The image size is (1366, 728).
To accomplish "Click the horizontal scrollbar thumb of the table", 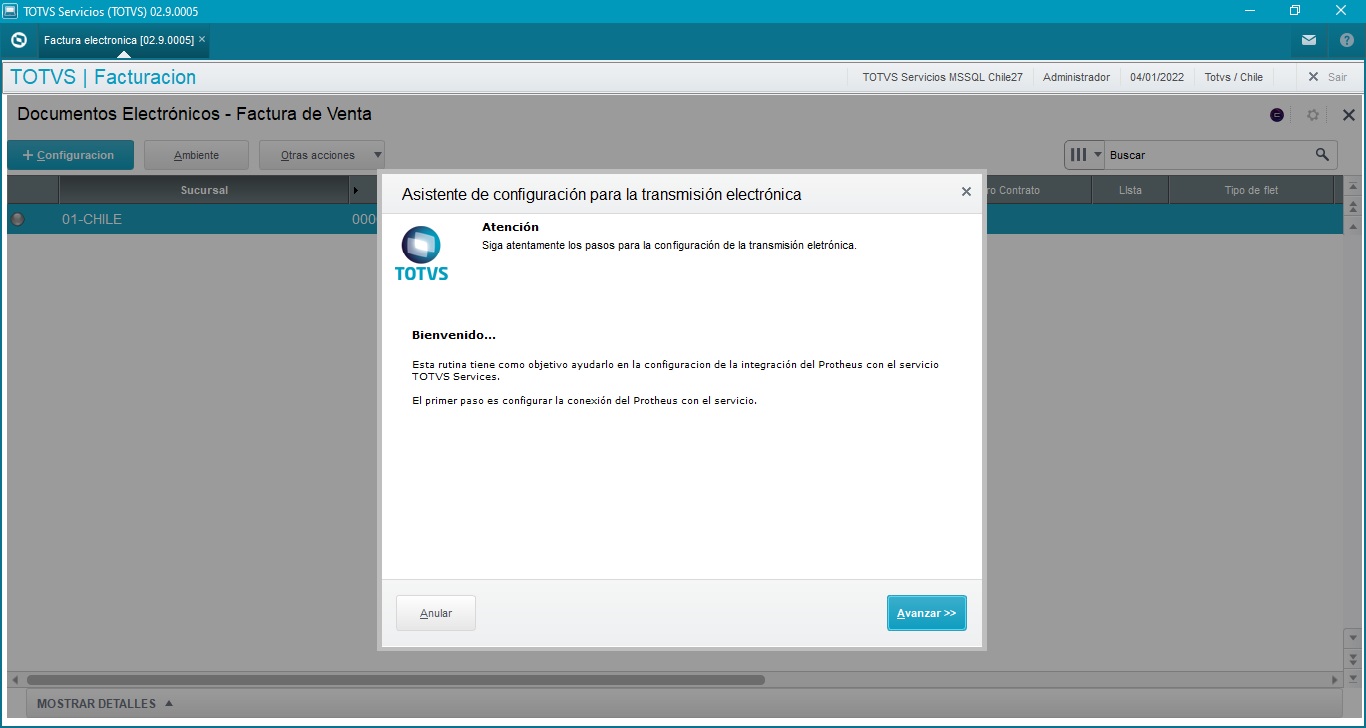I will point(396,680).
